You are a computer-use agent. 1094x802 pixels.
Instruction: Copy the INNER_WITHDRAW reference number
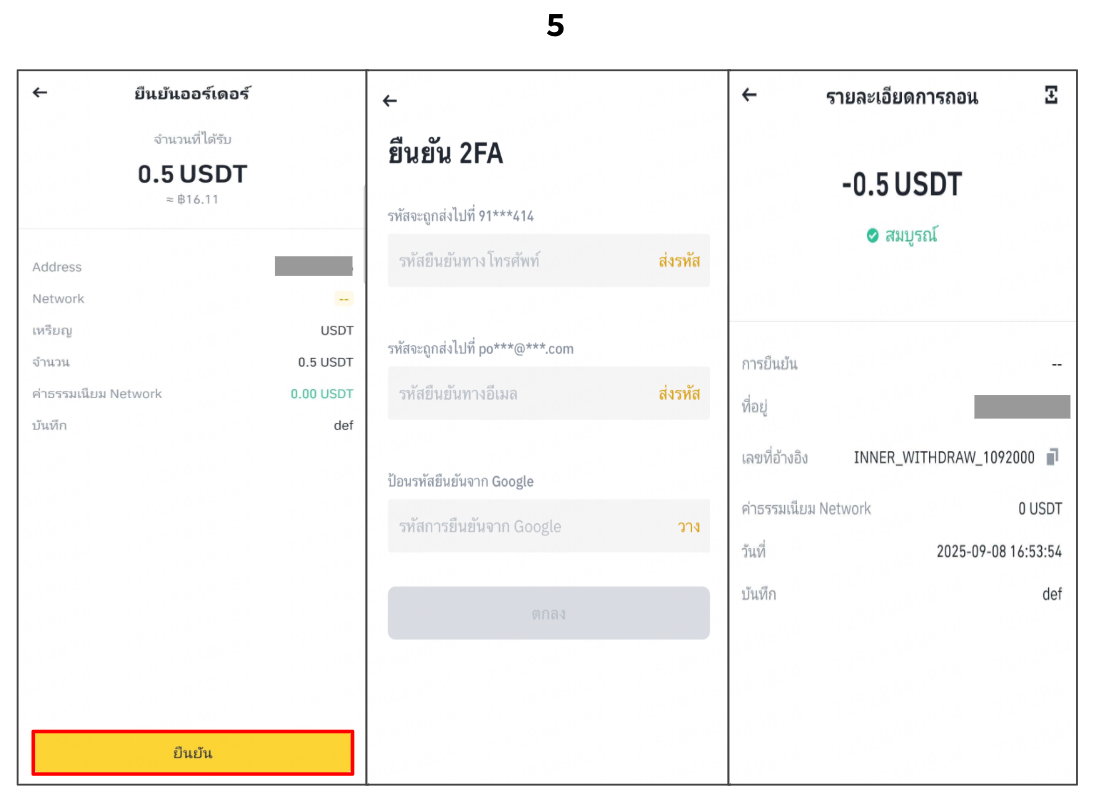[x=1052, y=457]
